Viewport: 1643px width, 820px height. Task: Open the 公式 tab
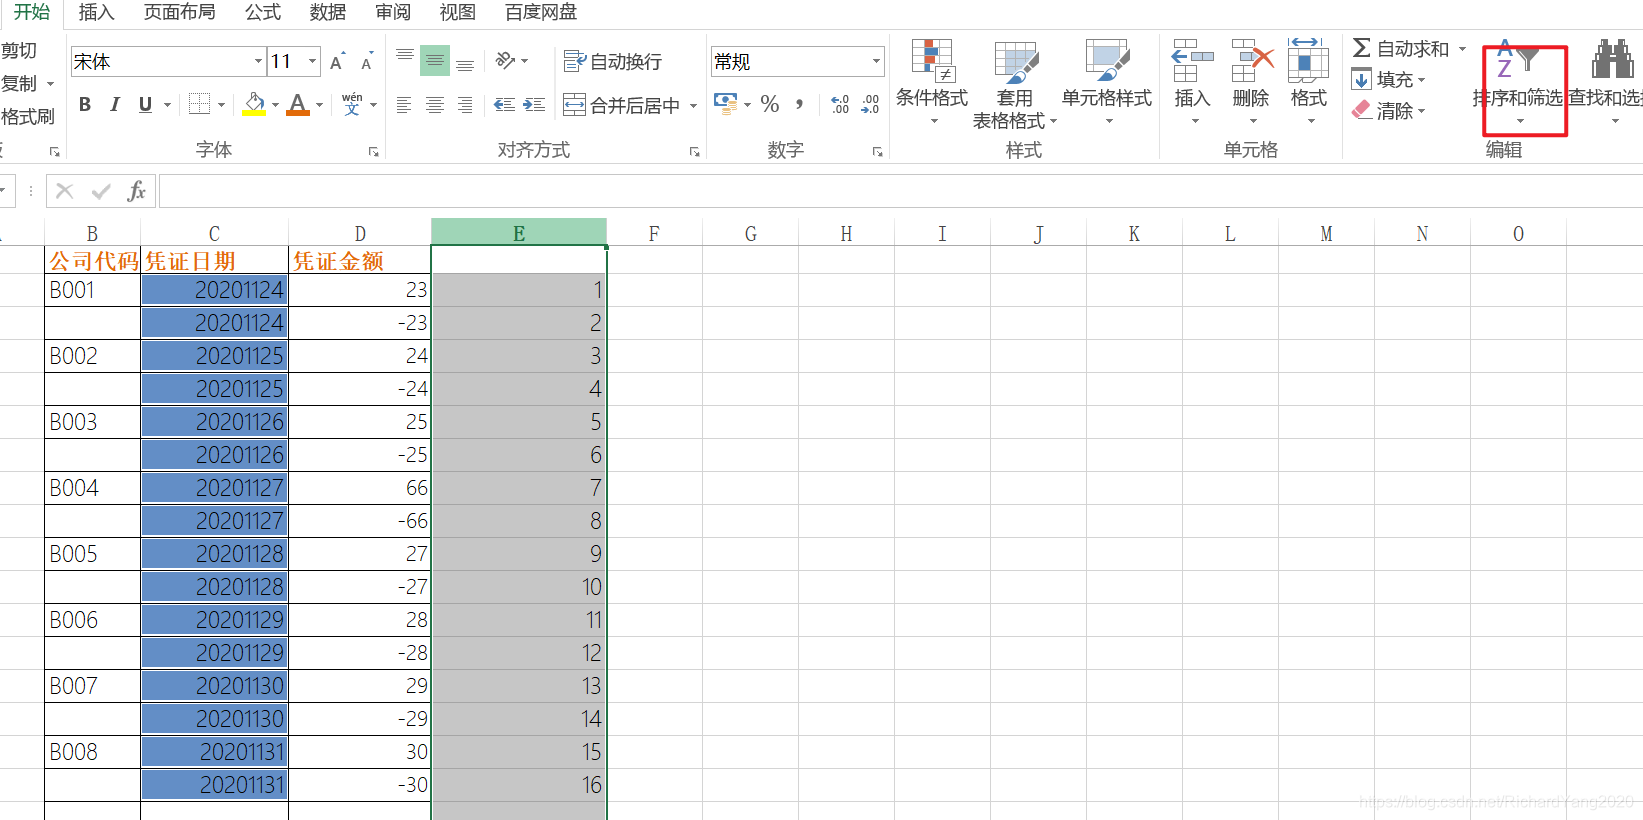pos(263,12)
